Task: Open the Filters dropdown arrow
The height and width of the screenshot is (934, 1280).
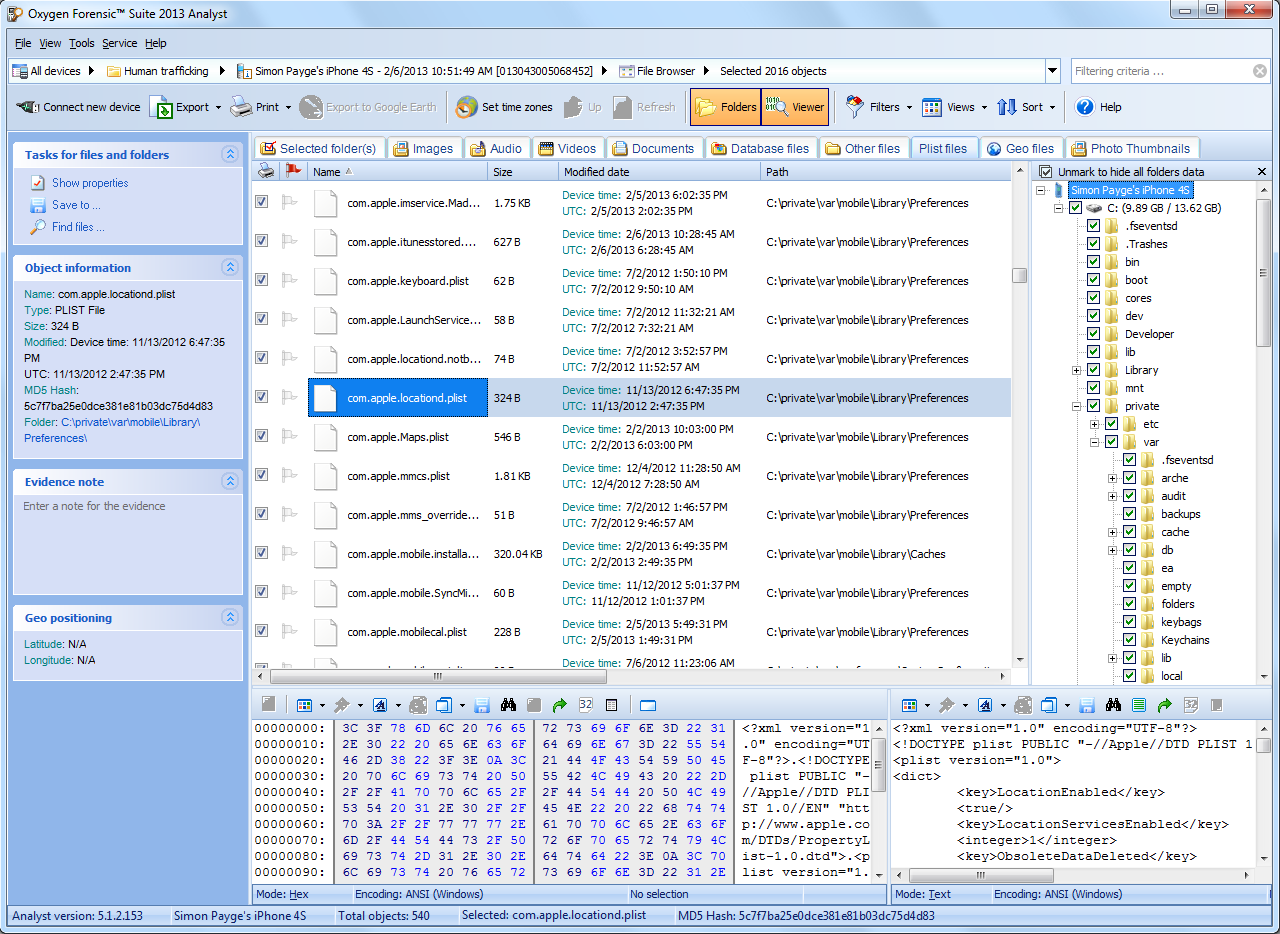Action: point(909,107)
